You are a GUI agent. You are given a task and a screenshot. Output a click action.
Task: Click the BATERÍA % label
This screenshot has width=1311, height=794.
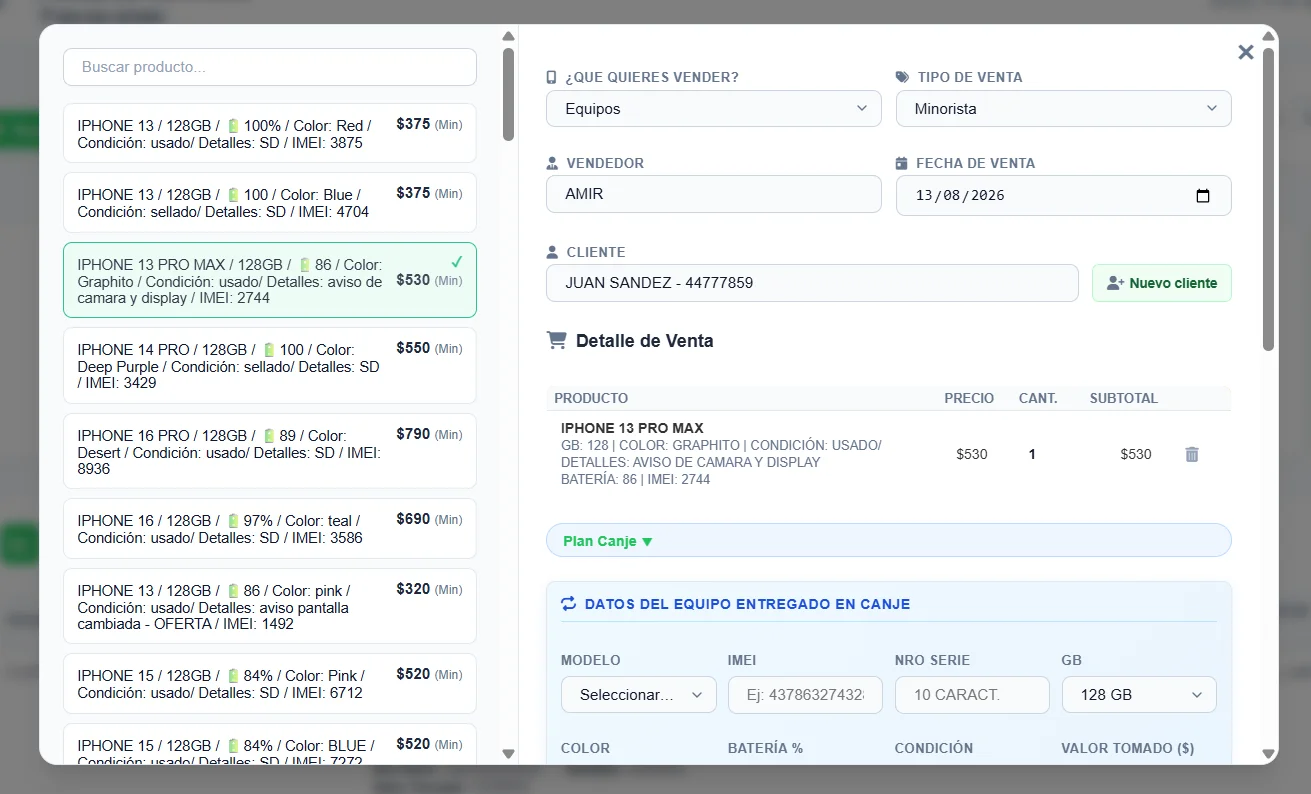click(x=765, y=748)
